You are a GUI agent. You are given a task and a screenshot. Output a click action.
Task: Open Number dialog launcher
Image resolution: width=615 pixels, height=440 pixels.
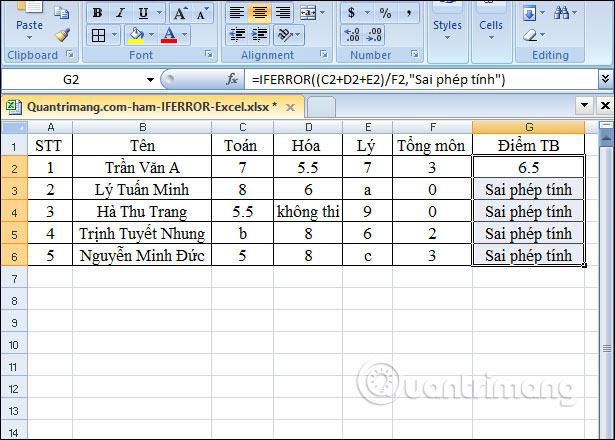click(414, 54)
